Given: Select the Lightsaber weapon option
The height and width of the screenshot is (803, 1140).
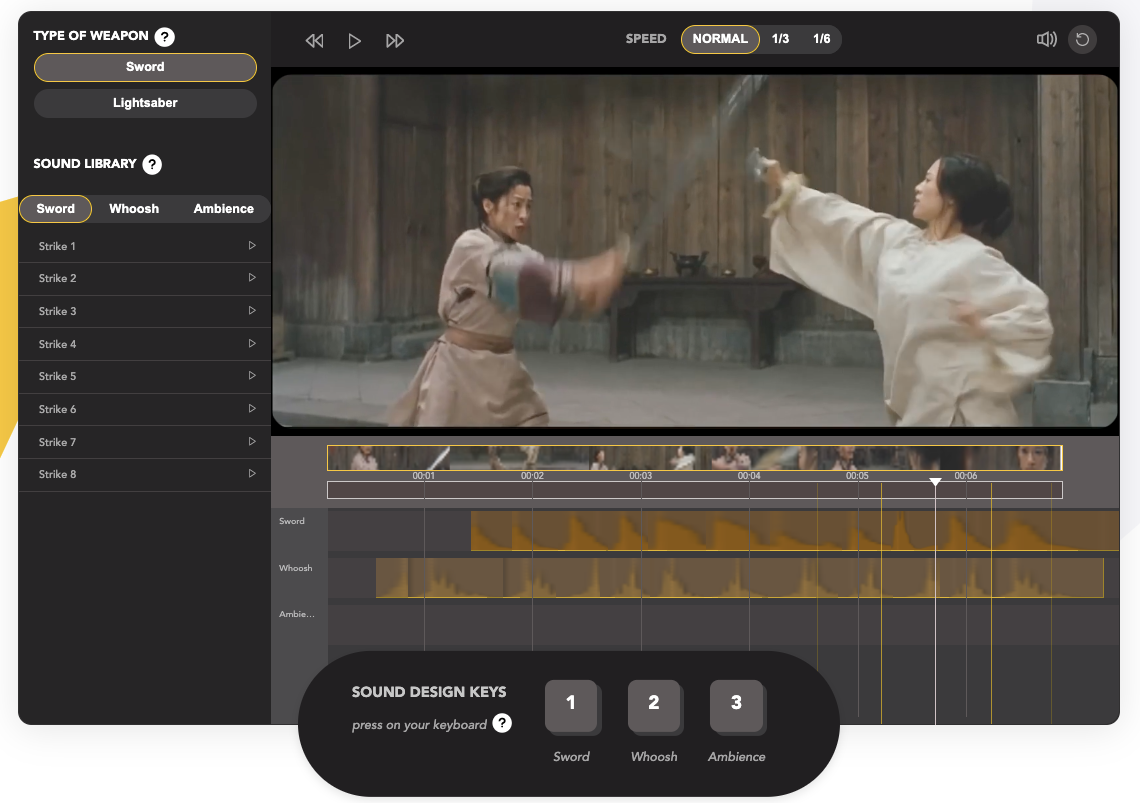Looking at the screenshot, I should 145,103.
